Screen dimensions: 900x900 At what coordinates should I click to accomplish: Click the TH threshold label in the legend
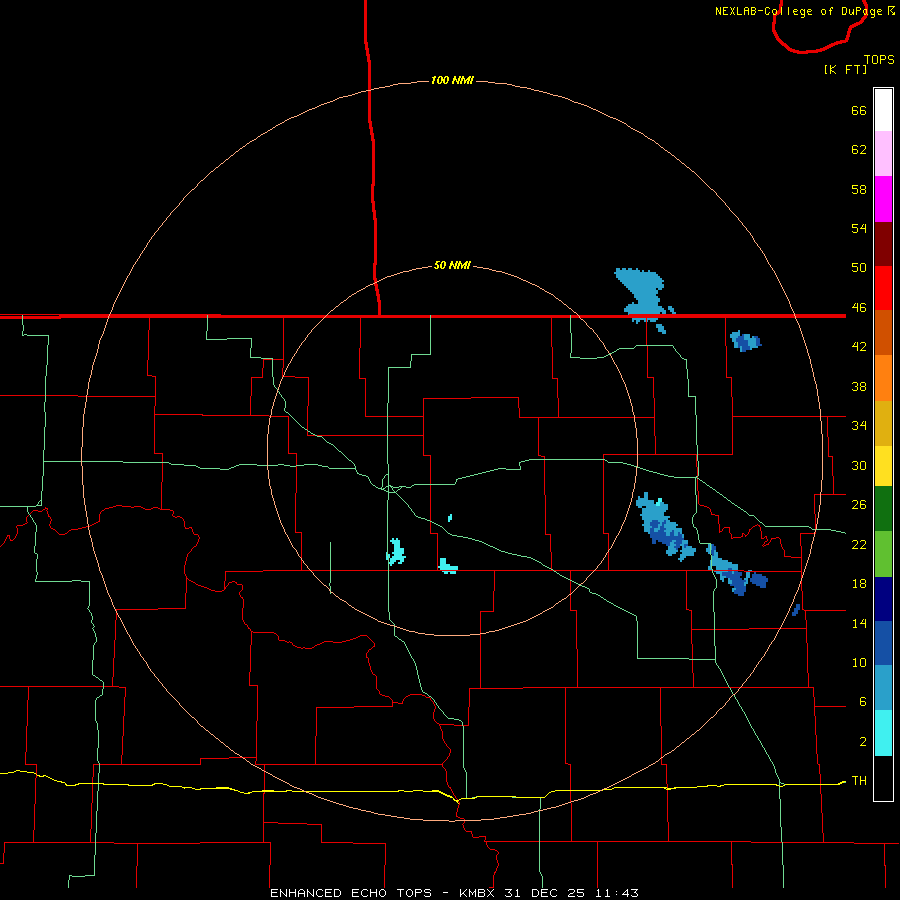pos(859,781)
